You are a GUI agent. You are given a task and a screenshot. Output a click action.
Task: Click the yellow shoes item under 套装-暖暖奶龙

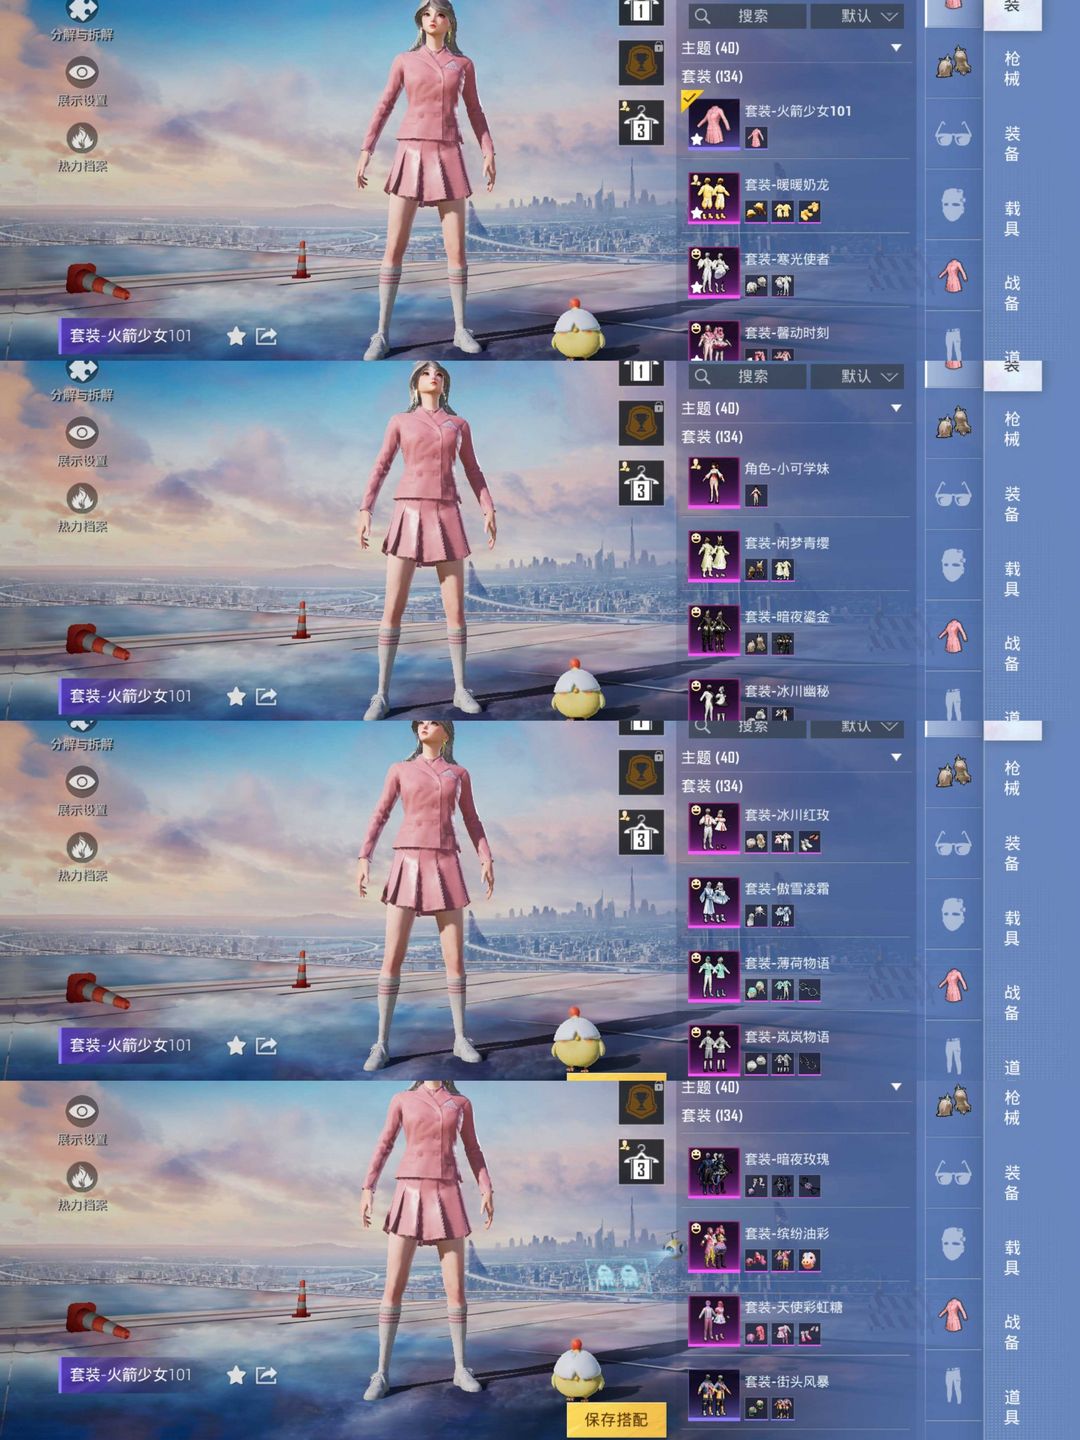point(809,211)
